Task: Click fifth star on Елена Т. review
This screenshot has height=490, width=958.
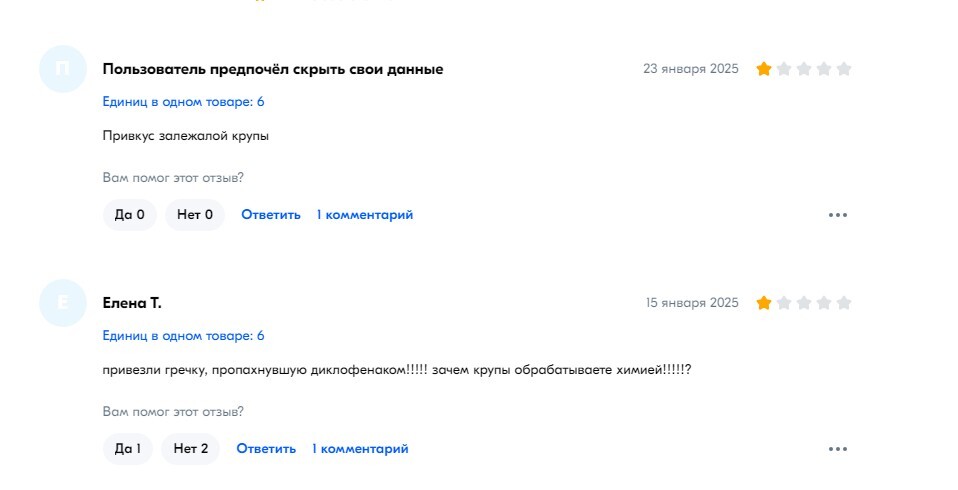Action: (844, 303)
